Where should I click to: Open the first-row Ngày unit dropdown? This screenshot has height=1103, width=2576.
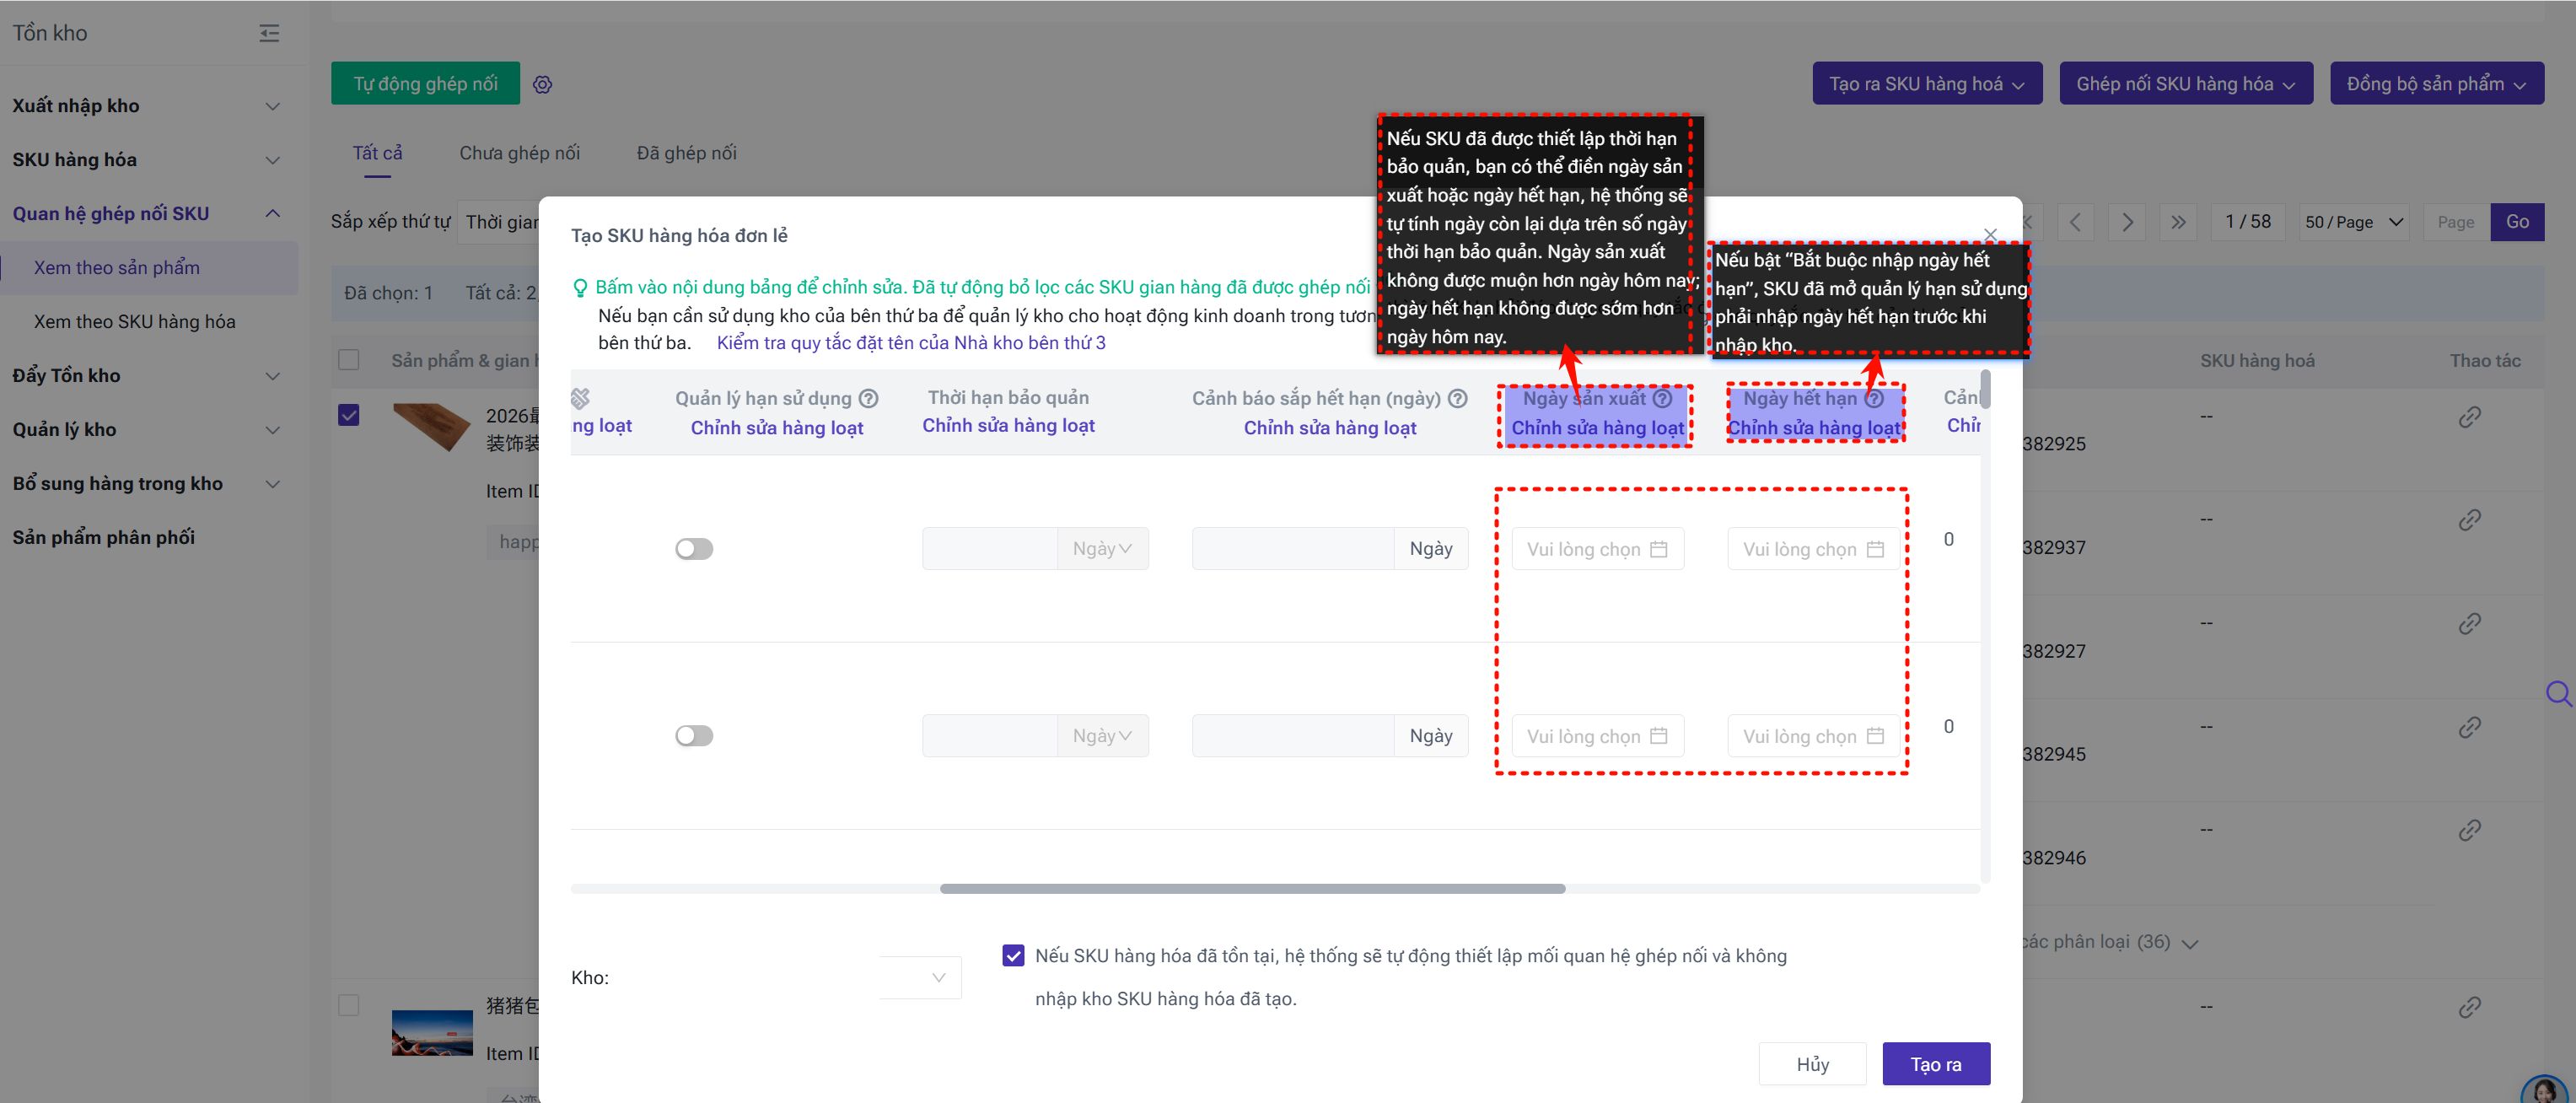click(1102, 549)
